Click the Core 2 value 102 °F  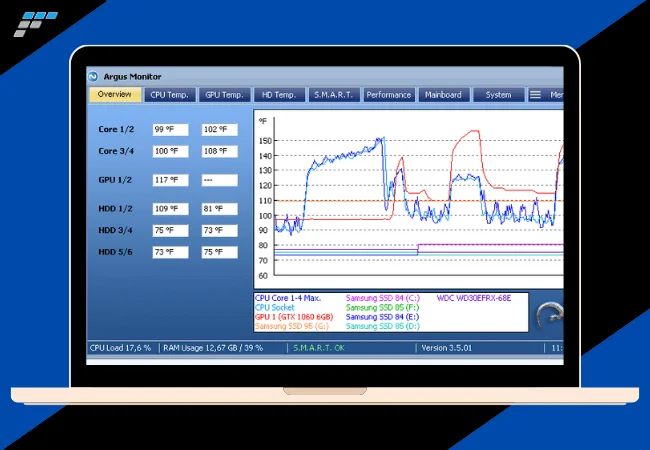click(220, 130)
